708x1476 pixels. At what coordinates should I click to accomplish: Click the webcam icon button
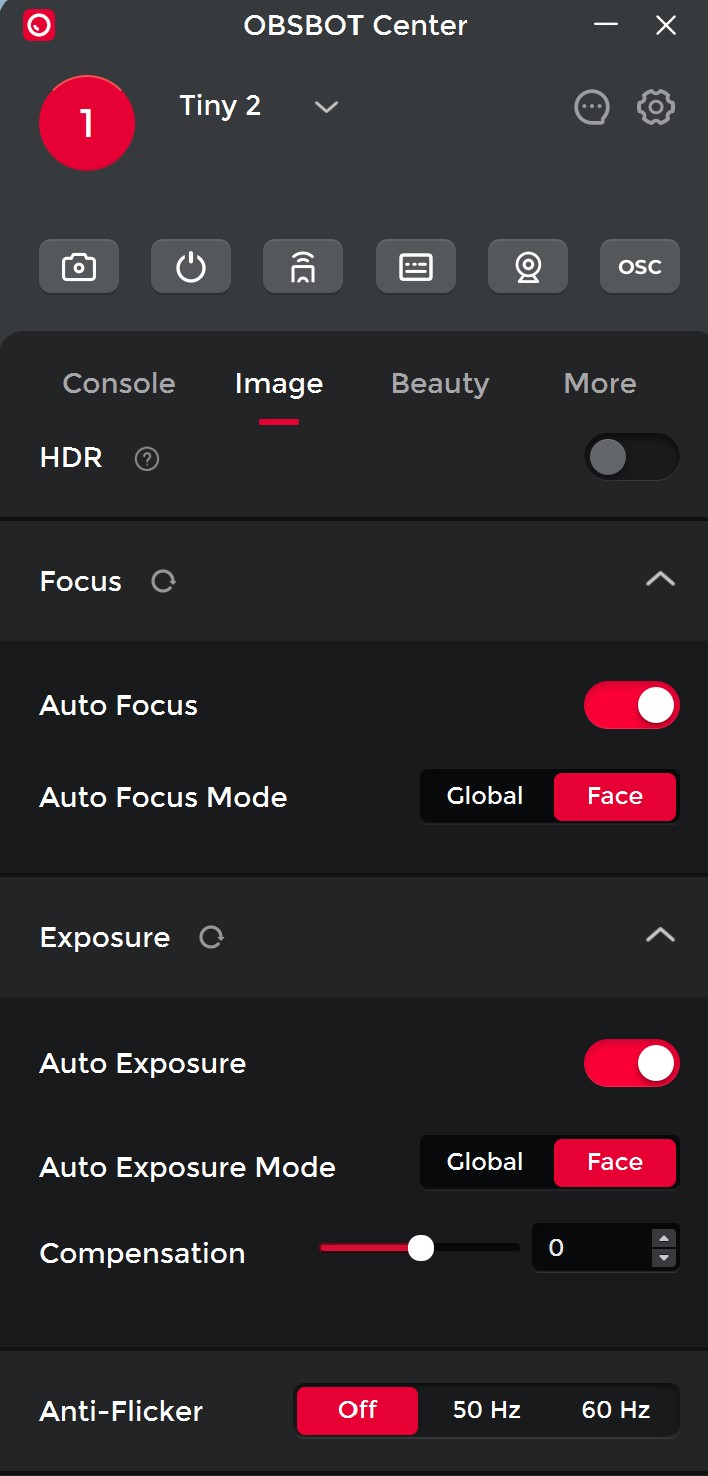tap(528, 267)
